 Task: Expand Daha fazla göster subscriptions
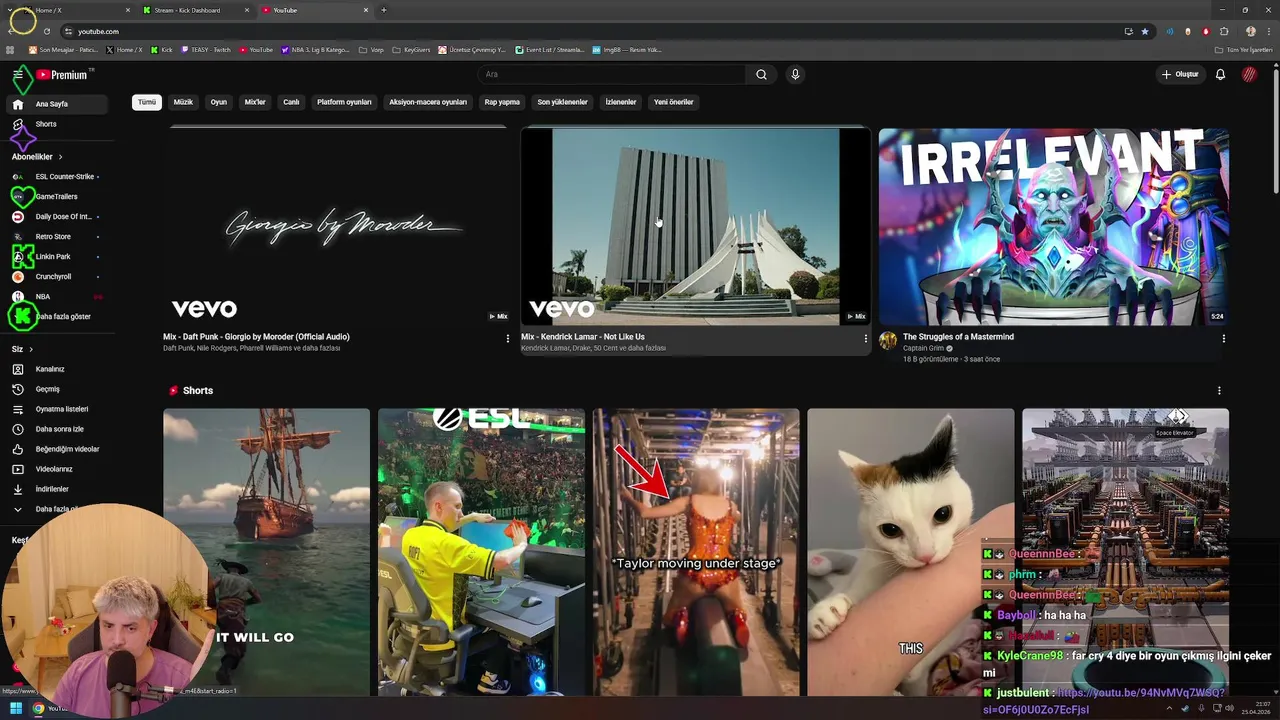tap(55, 317)
